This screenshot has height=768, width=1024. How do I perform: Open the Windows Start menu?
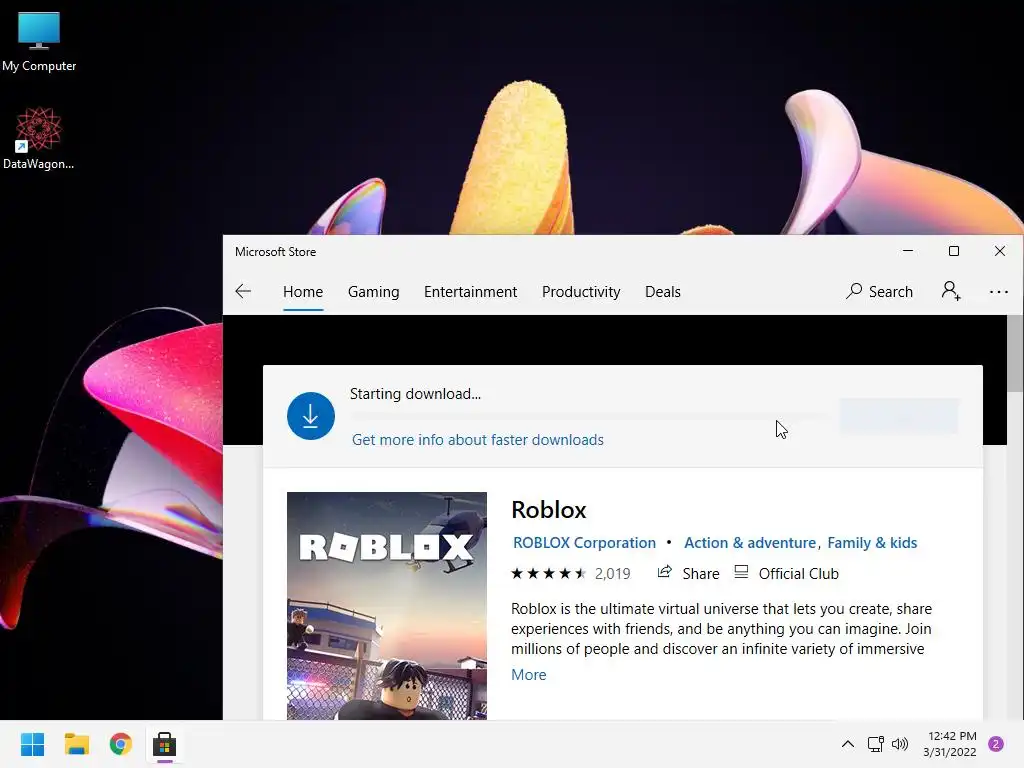32,744
